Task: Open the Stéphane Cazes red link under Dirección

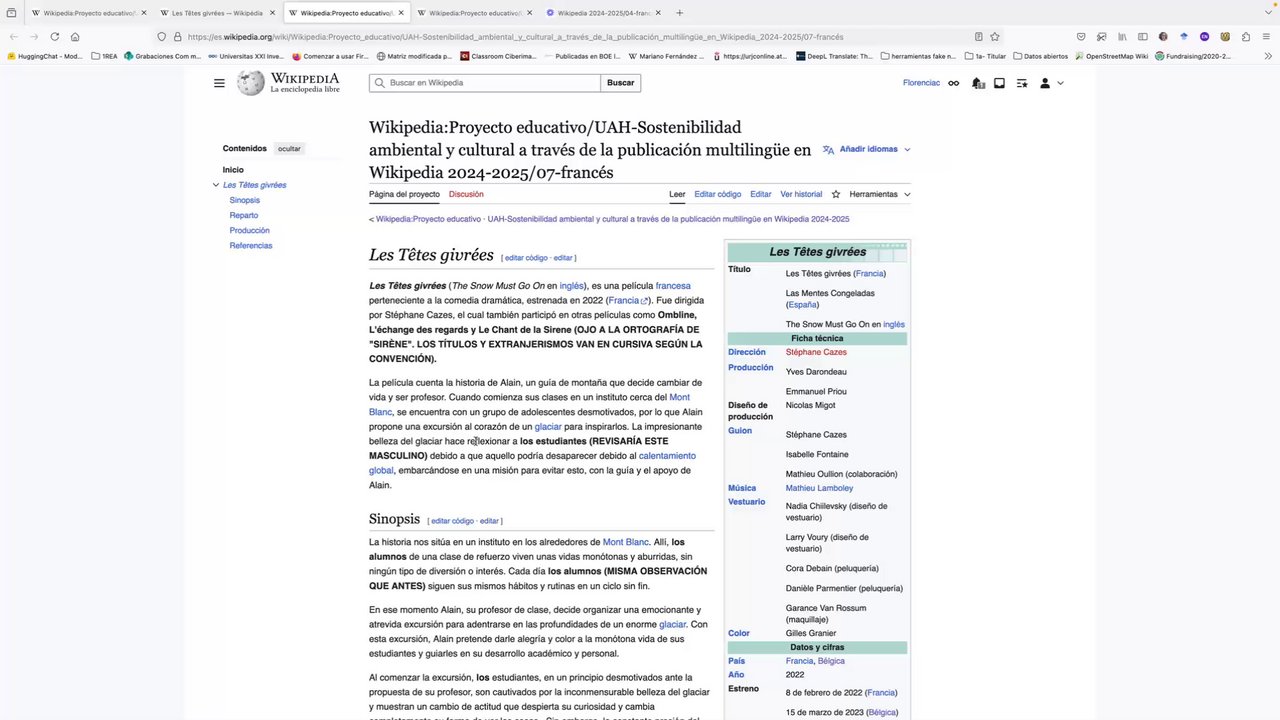Action: 816,352
